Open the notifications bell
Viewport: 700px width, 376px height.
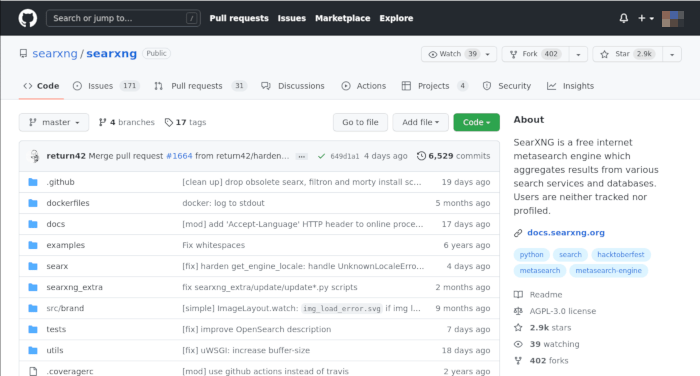(x=624, y=18)
